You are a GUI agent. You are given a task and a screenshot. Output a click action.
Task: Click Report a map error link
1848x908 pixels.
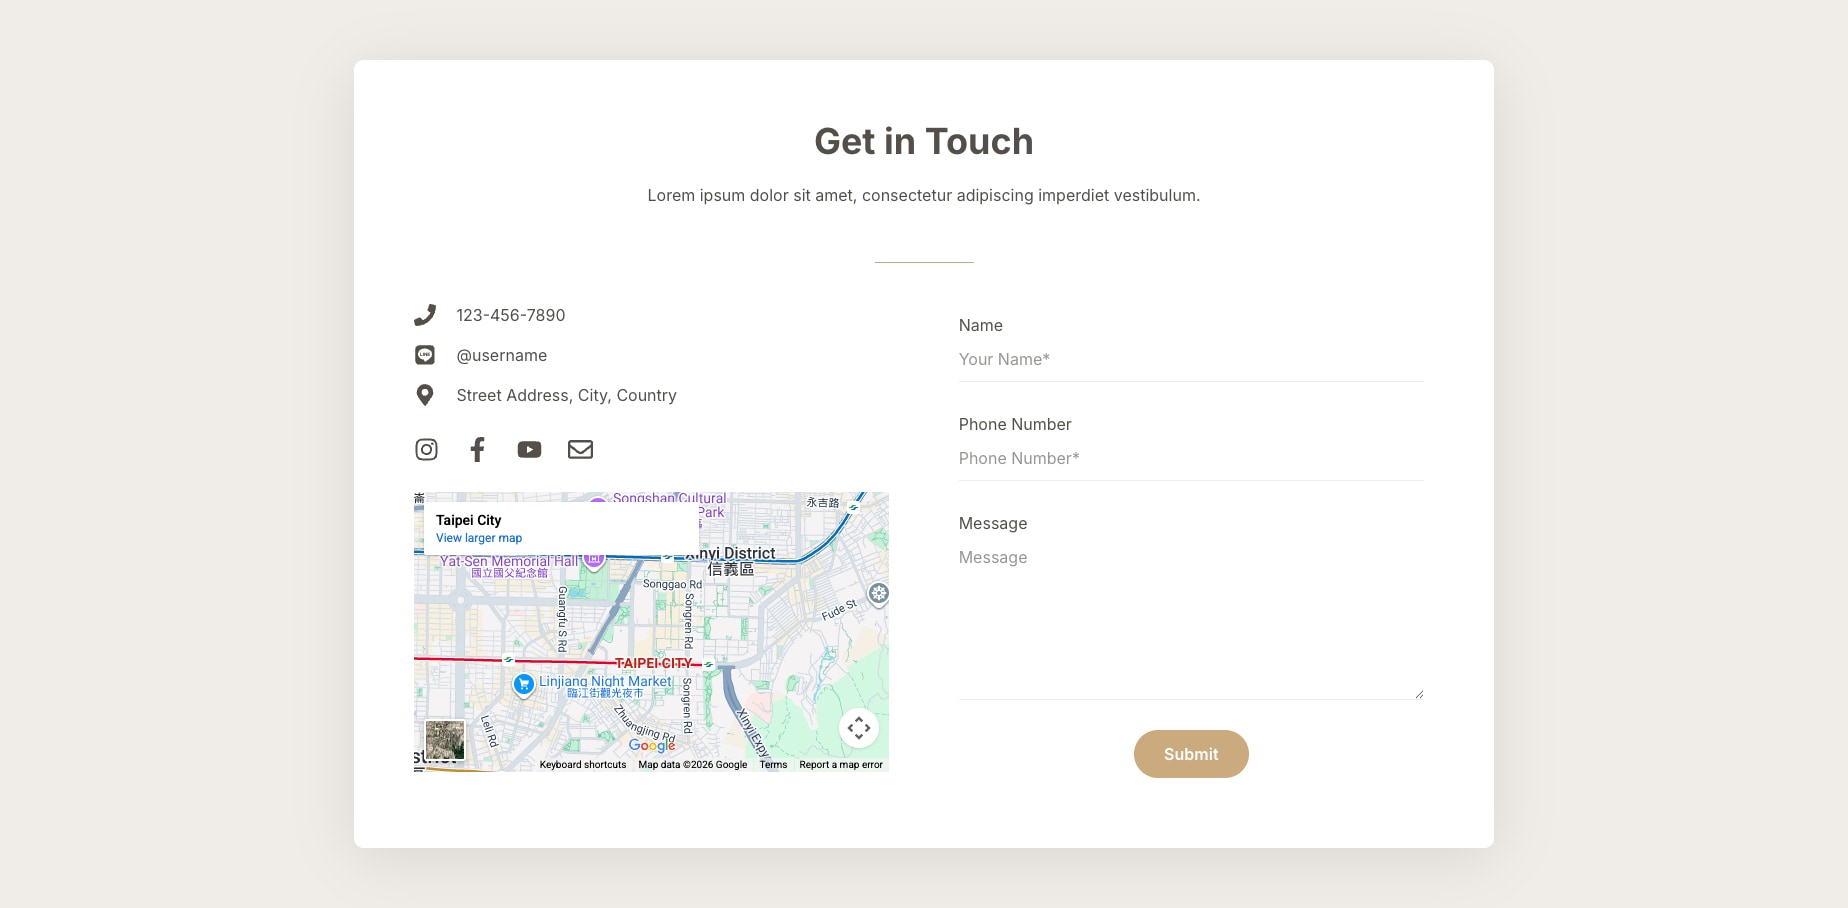pyautogui.click(x=841, y=765)
